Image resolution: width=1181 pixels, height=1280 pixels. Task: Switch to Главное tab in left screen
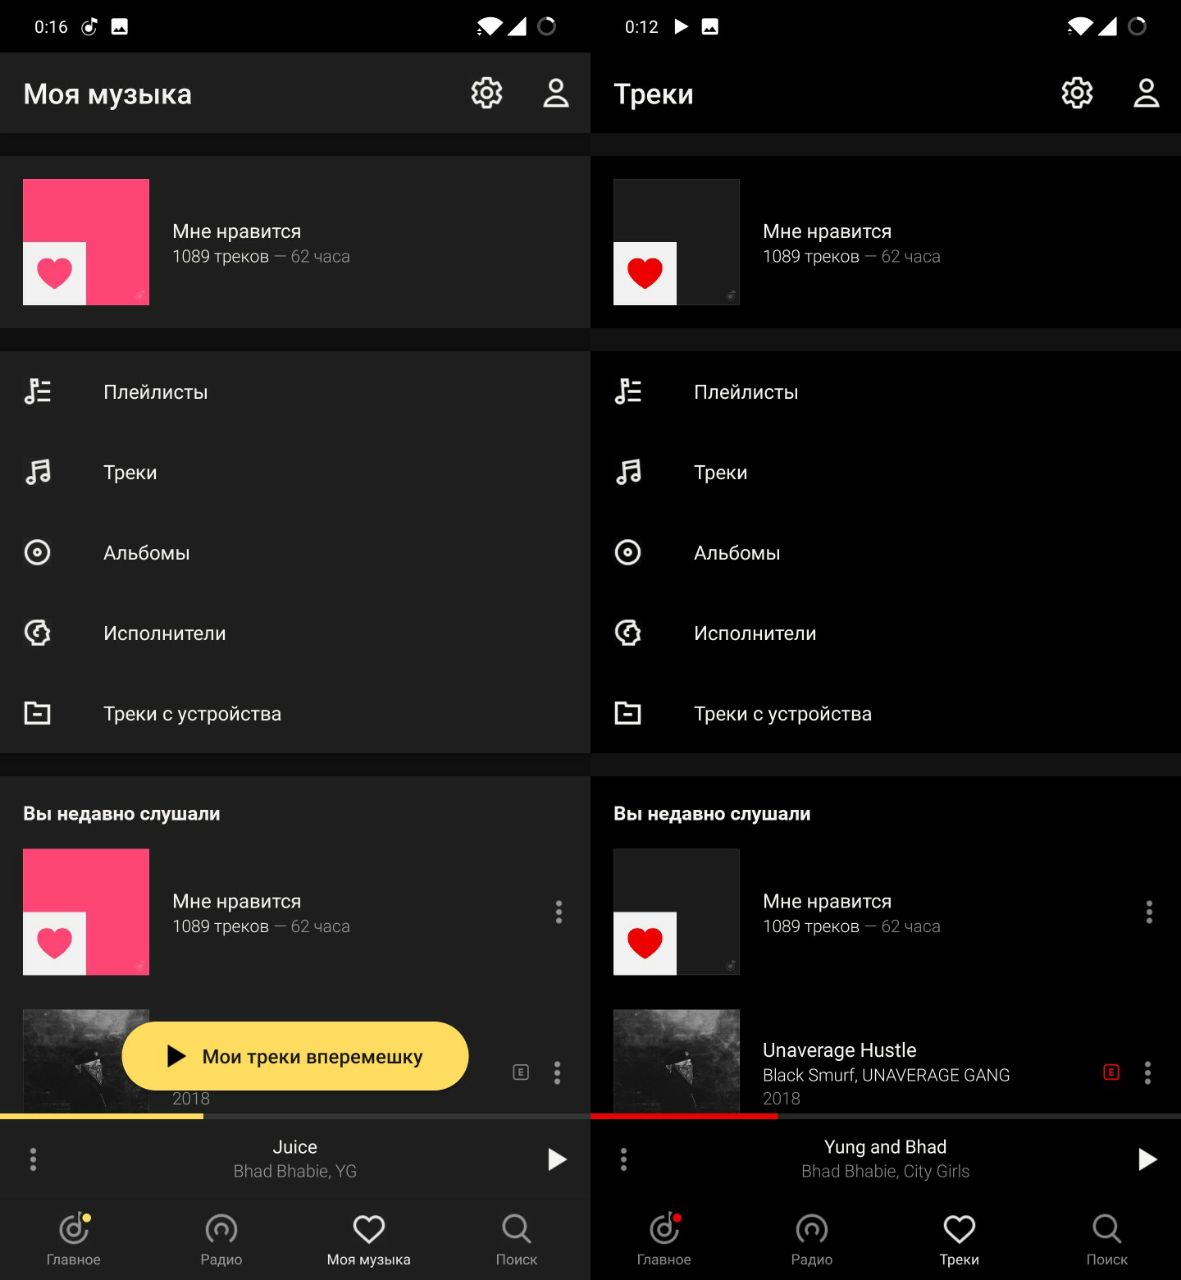click(x=74, y=1239)
